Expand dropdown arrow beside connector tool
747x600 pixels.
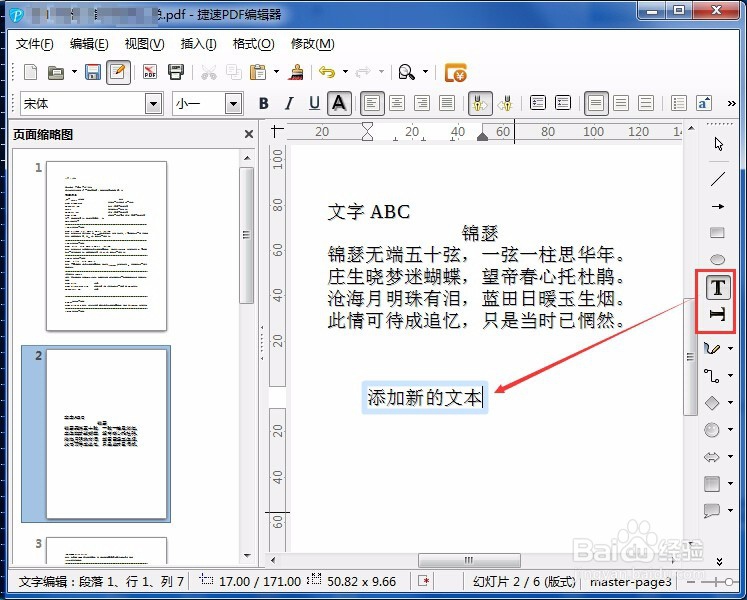tap(730, 376)
